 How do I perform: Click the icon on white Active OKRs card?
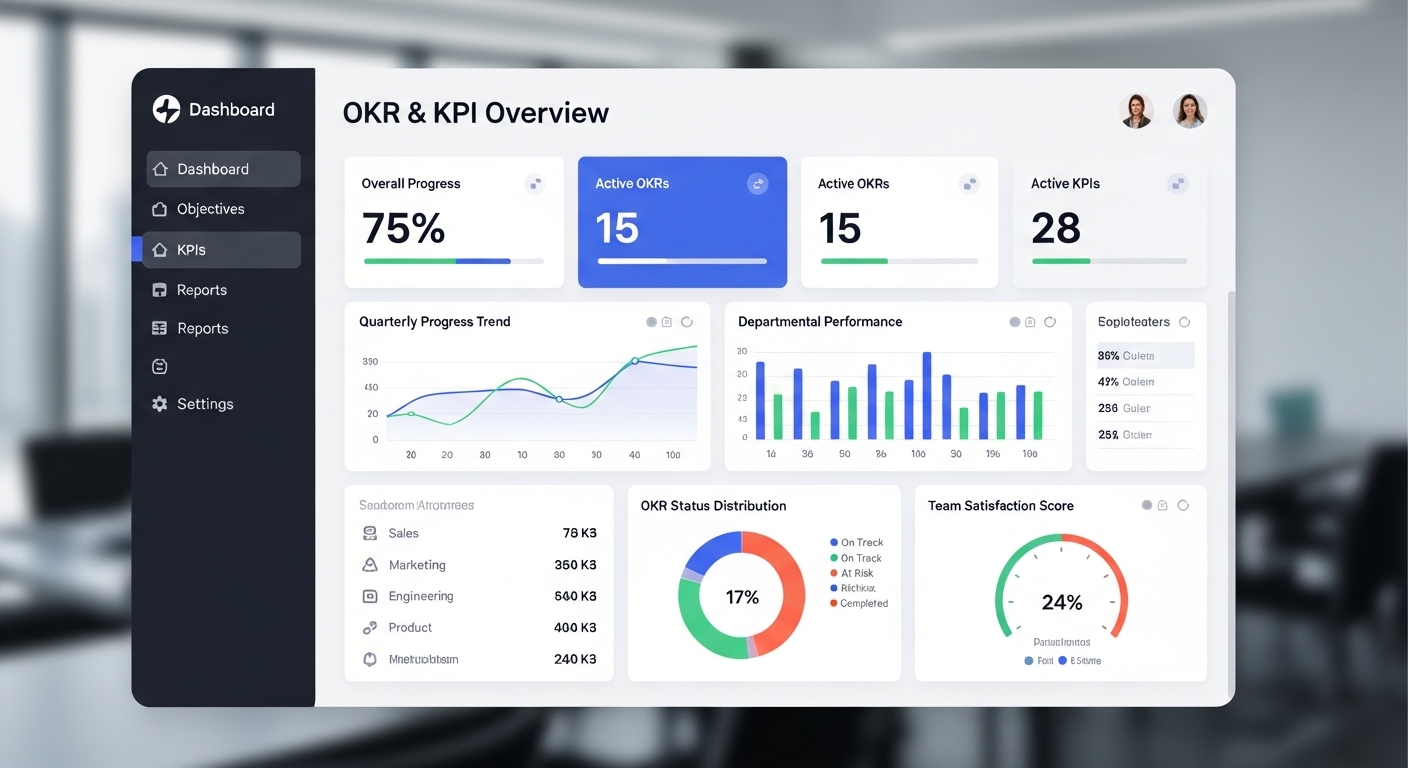(x=968, y=184)
